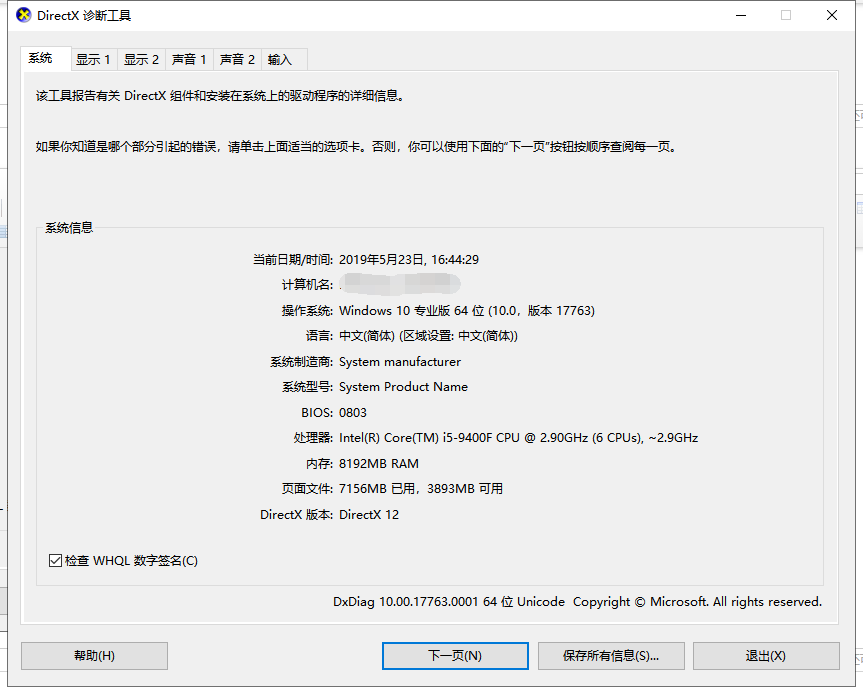The image size is (863, 694).
Task: Switch to the 显示 1 tab
Action: point(93,59)
